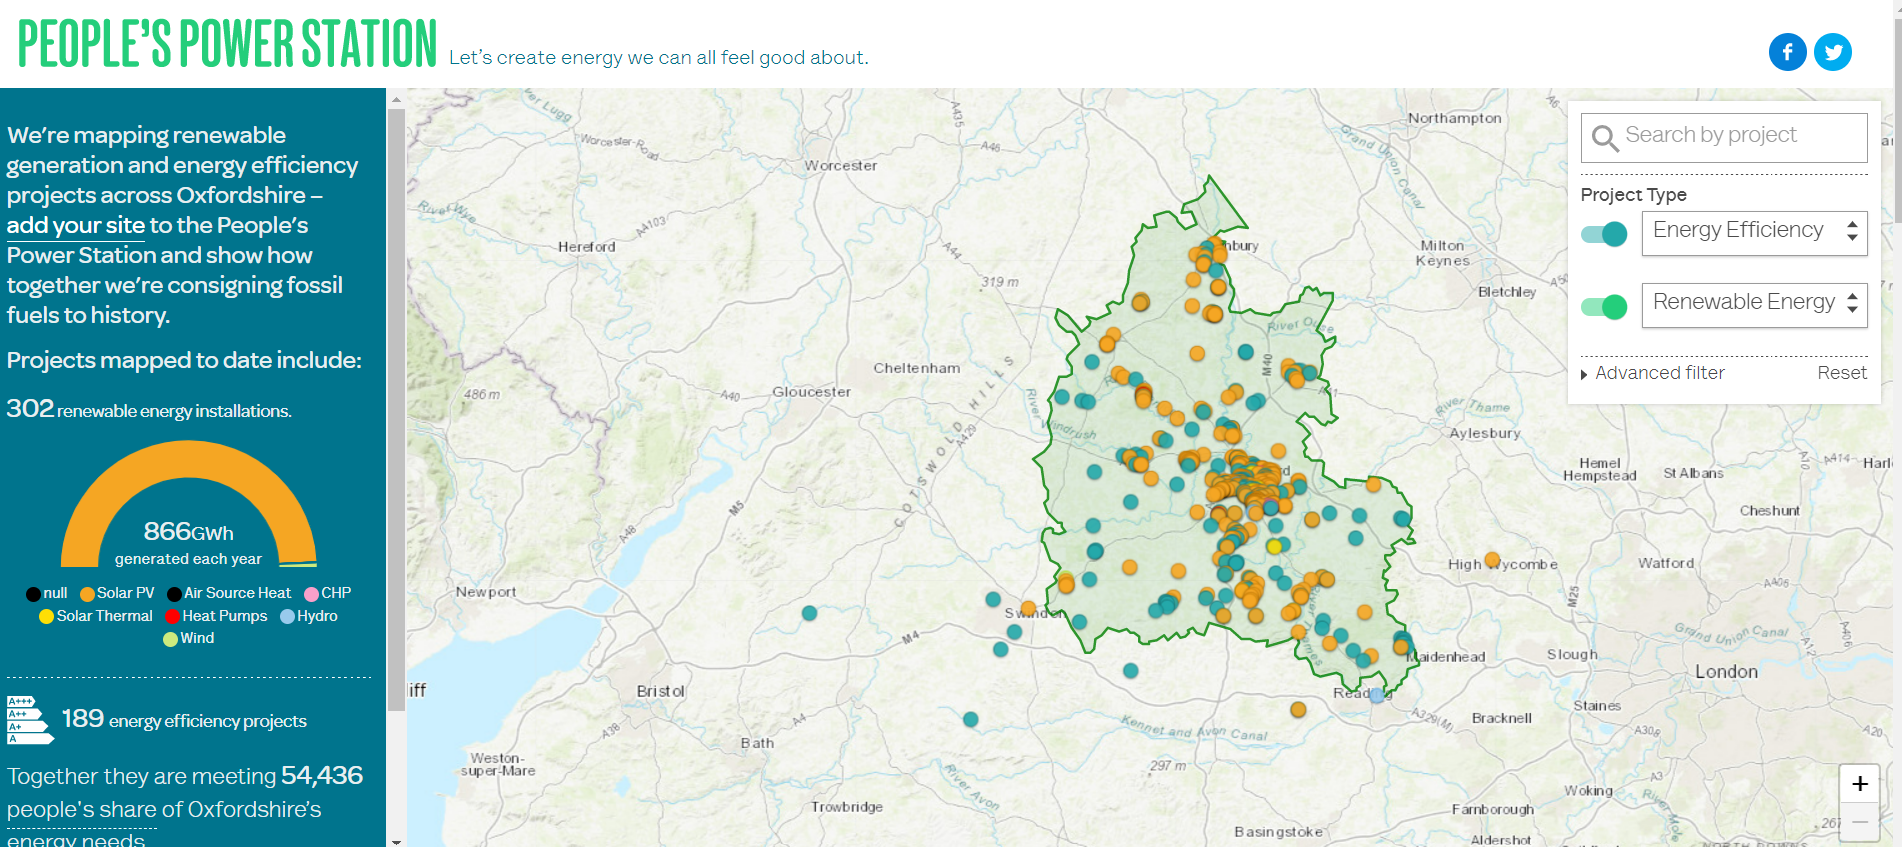1902x847 pixels.
Task: Click the Heat Pumps red legend swatch
Action: pos(172,617)
